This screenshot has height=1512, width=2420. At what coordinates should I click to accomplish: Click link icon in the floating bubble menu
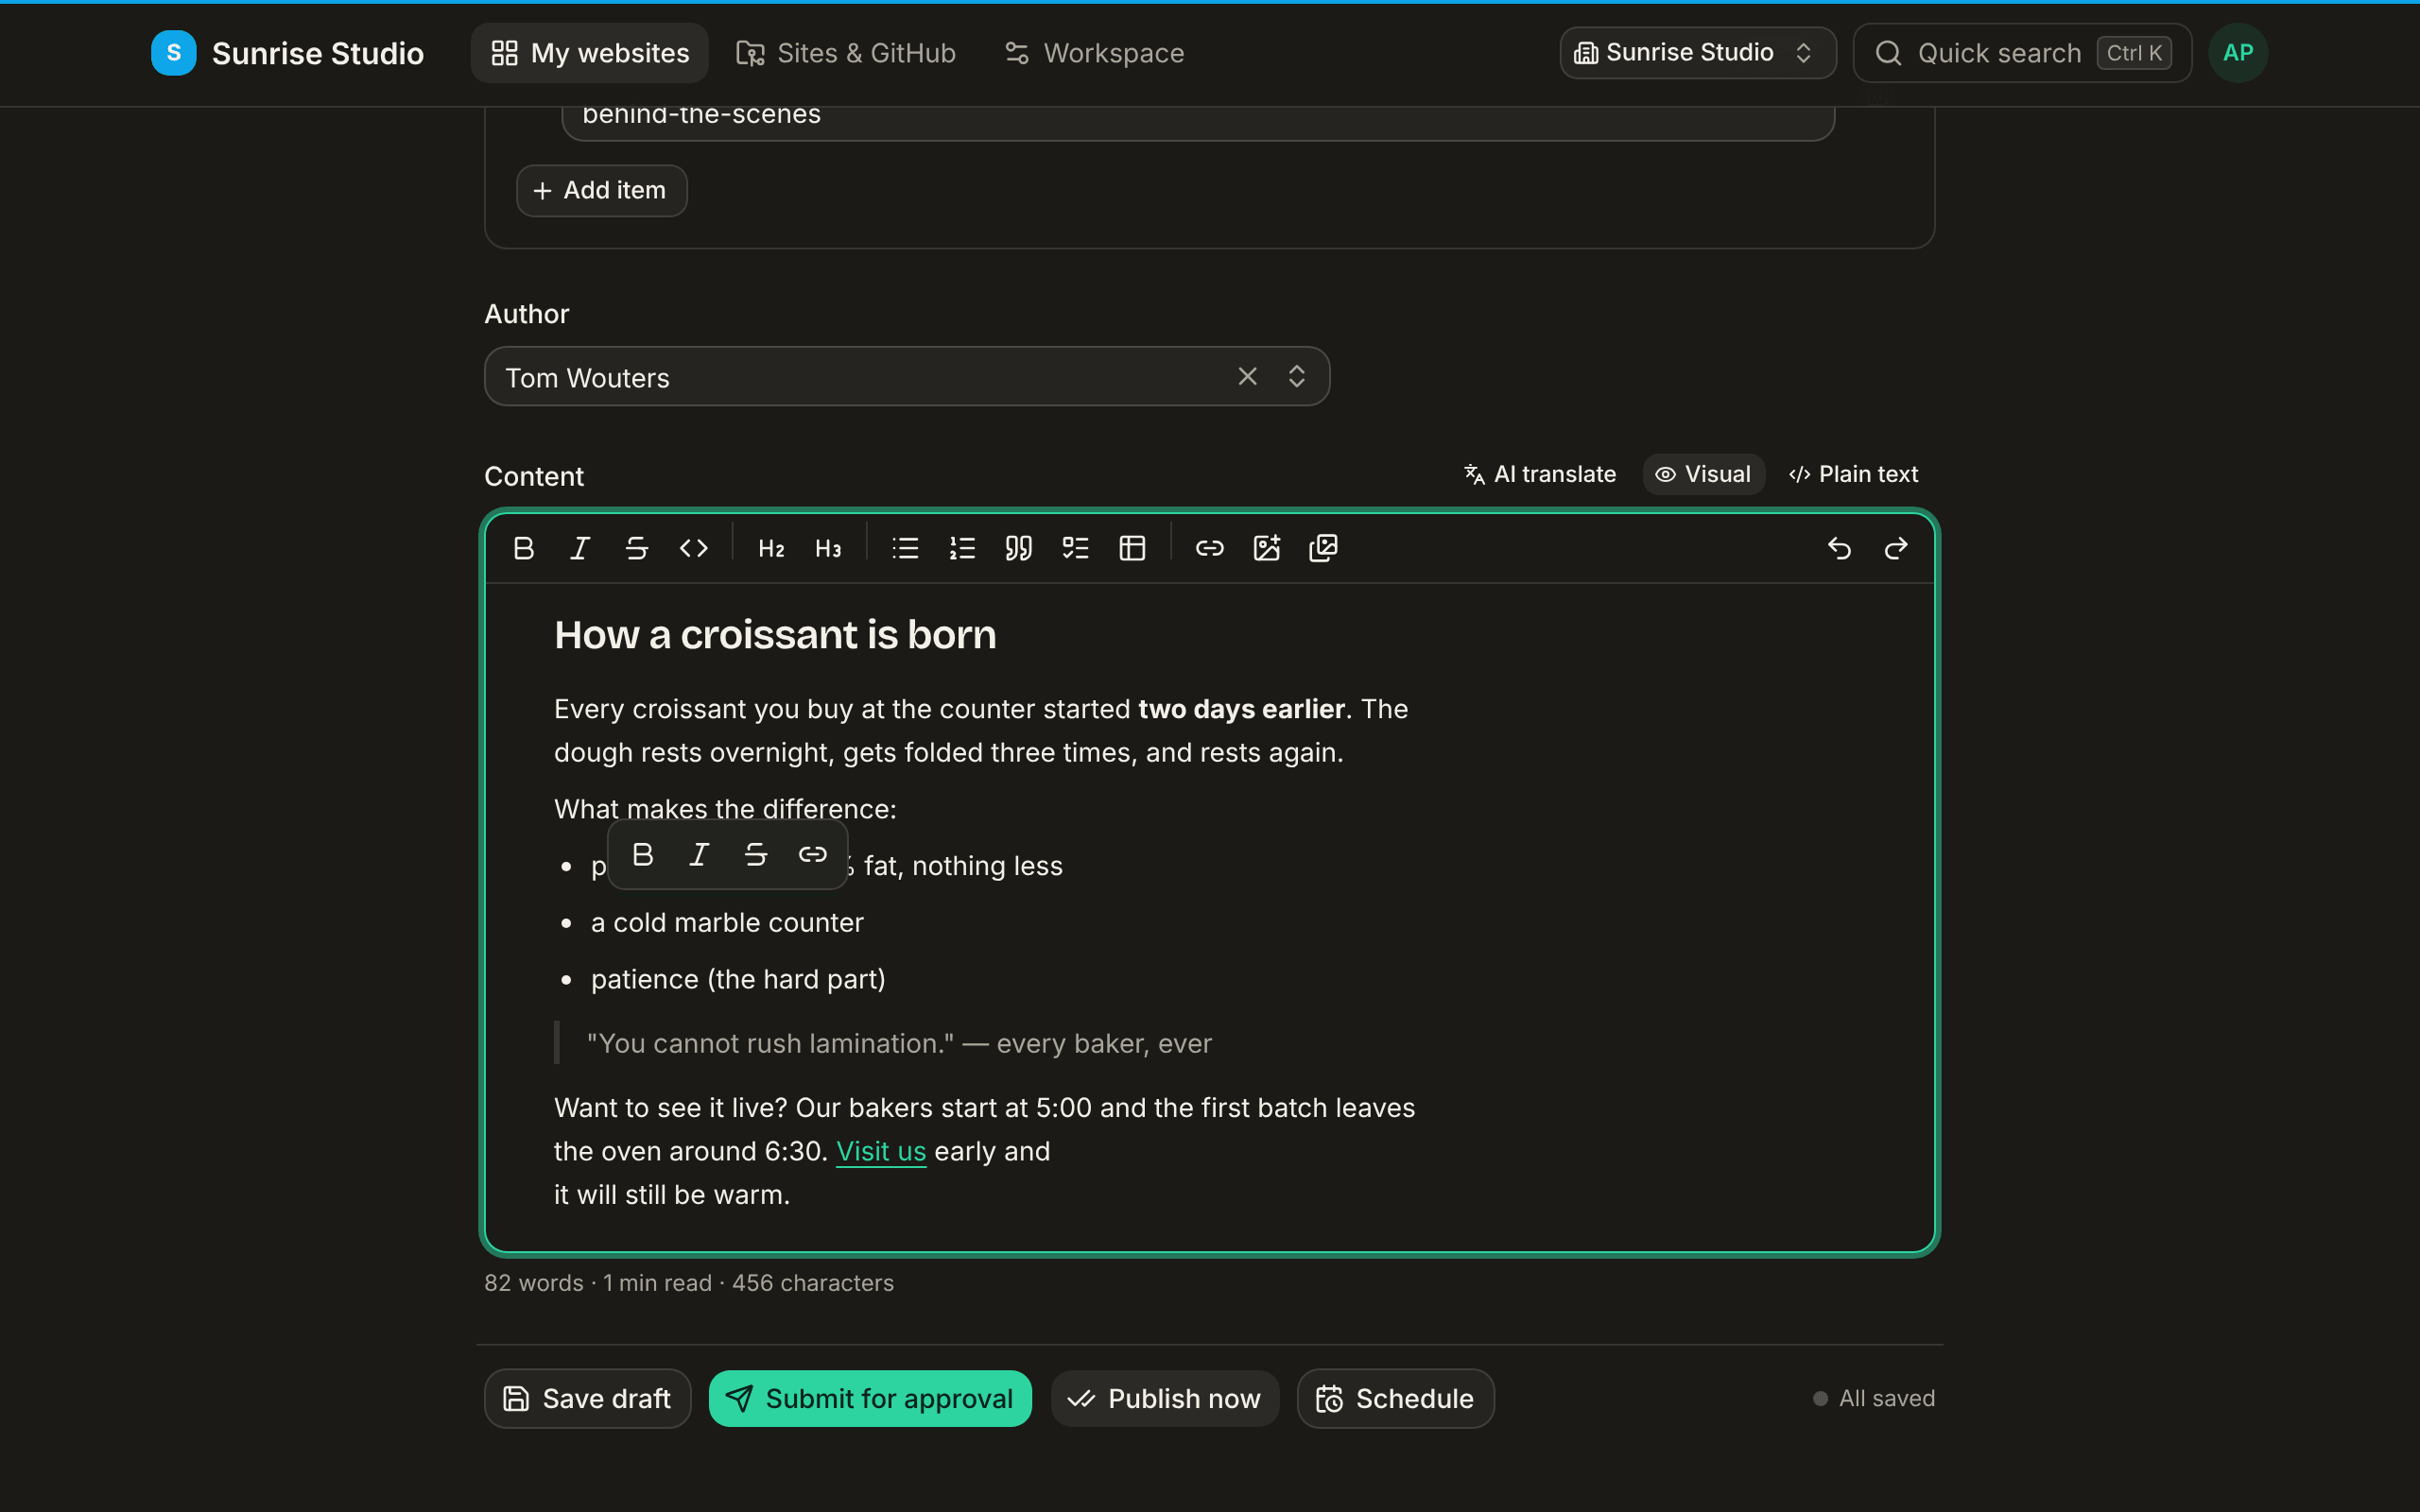coord(813,855)
